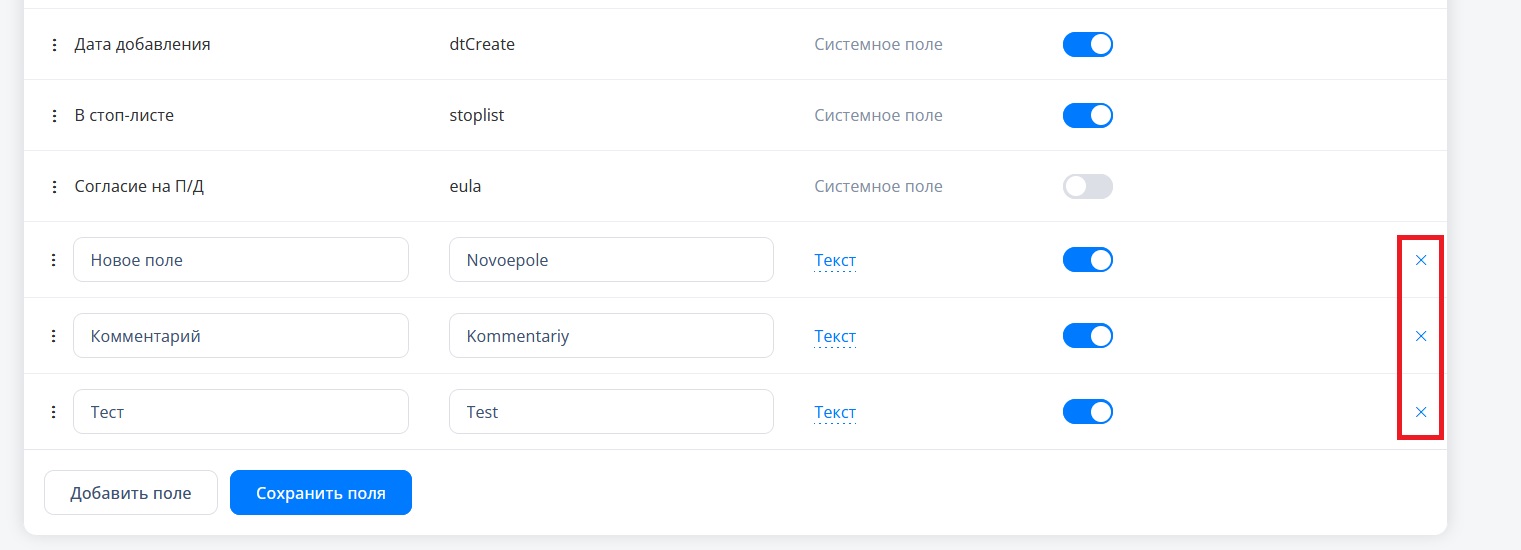Click drag handle of В стоп-листе row
This screenshot has height=550, width=1521.
[55, 116]
